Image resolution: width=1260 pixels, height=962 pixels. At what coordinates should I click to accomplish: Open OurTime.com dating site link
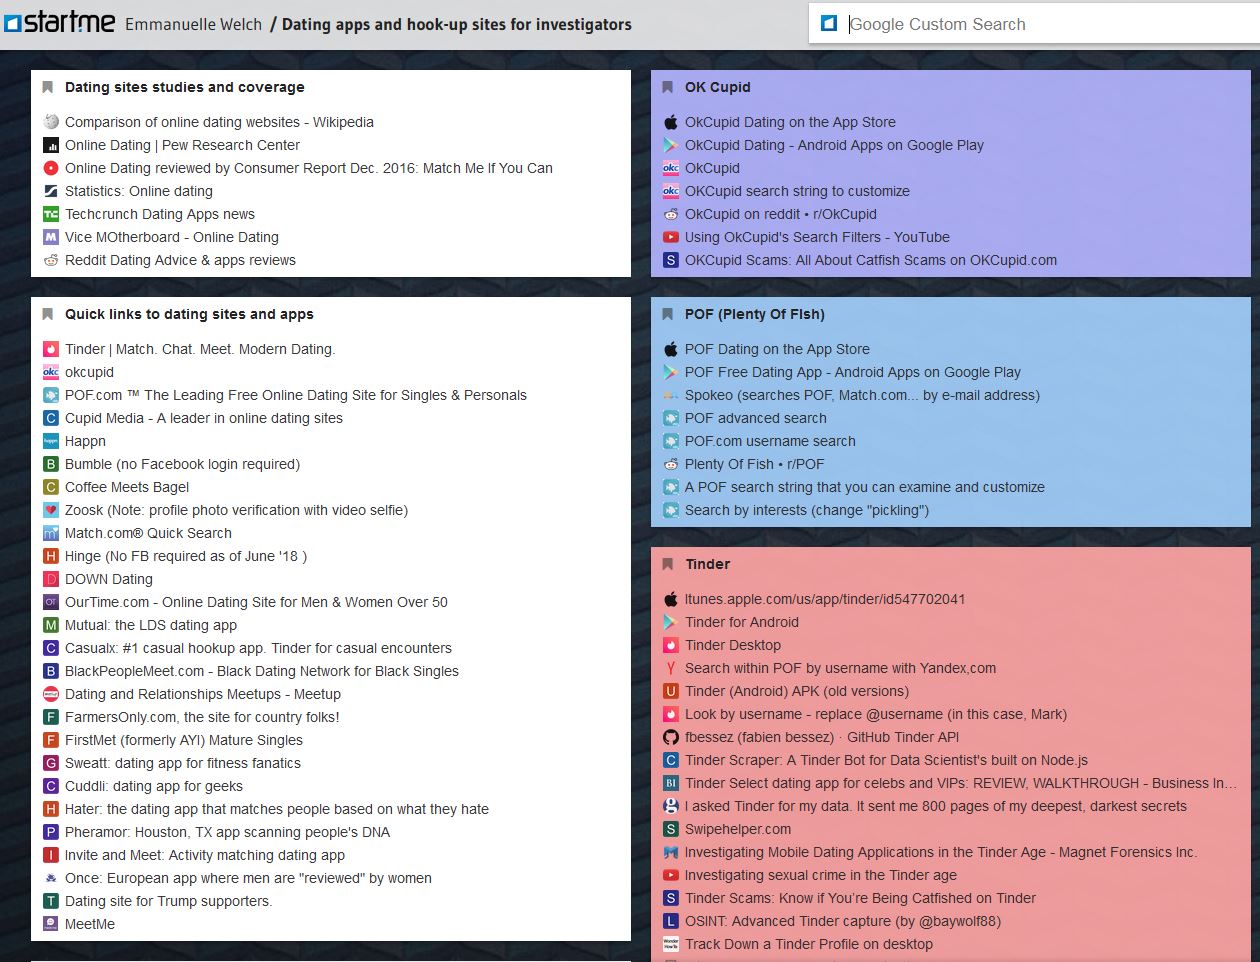(x=256, y=602)
